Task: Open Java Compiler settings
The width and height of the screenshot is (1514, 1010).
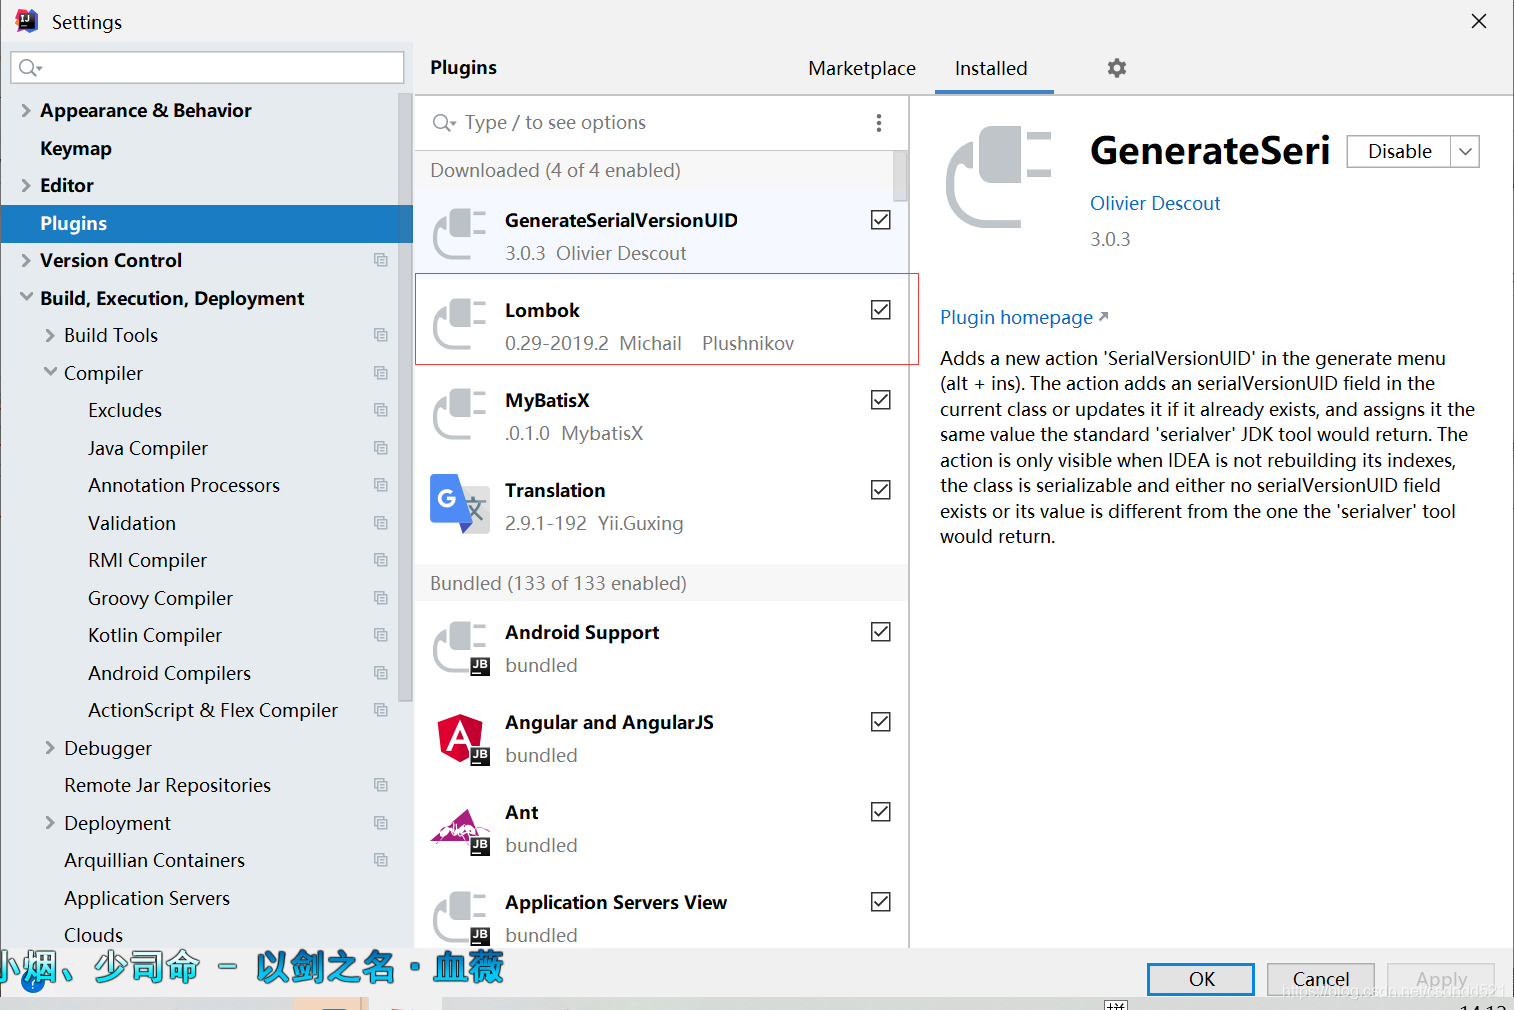Action: click(x=148, y=448)
